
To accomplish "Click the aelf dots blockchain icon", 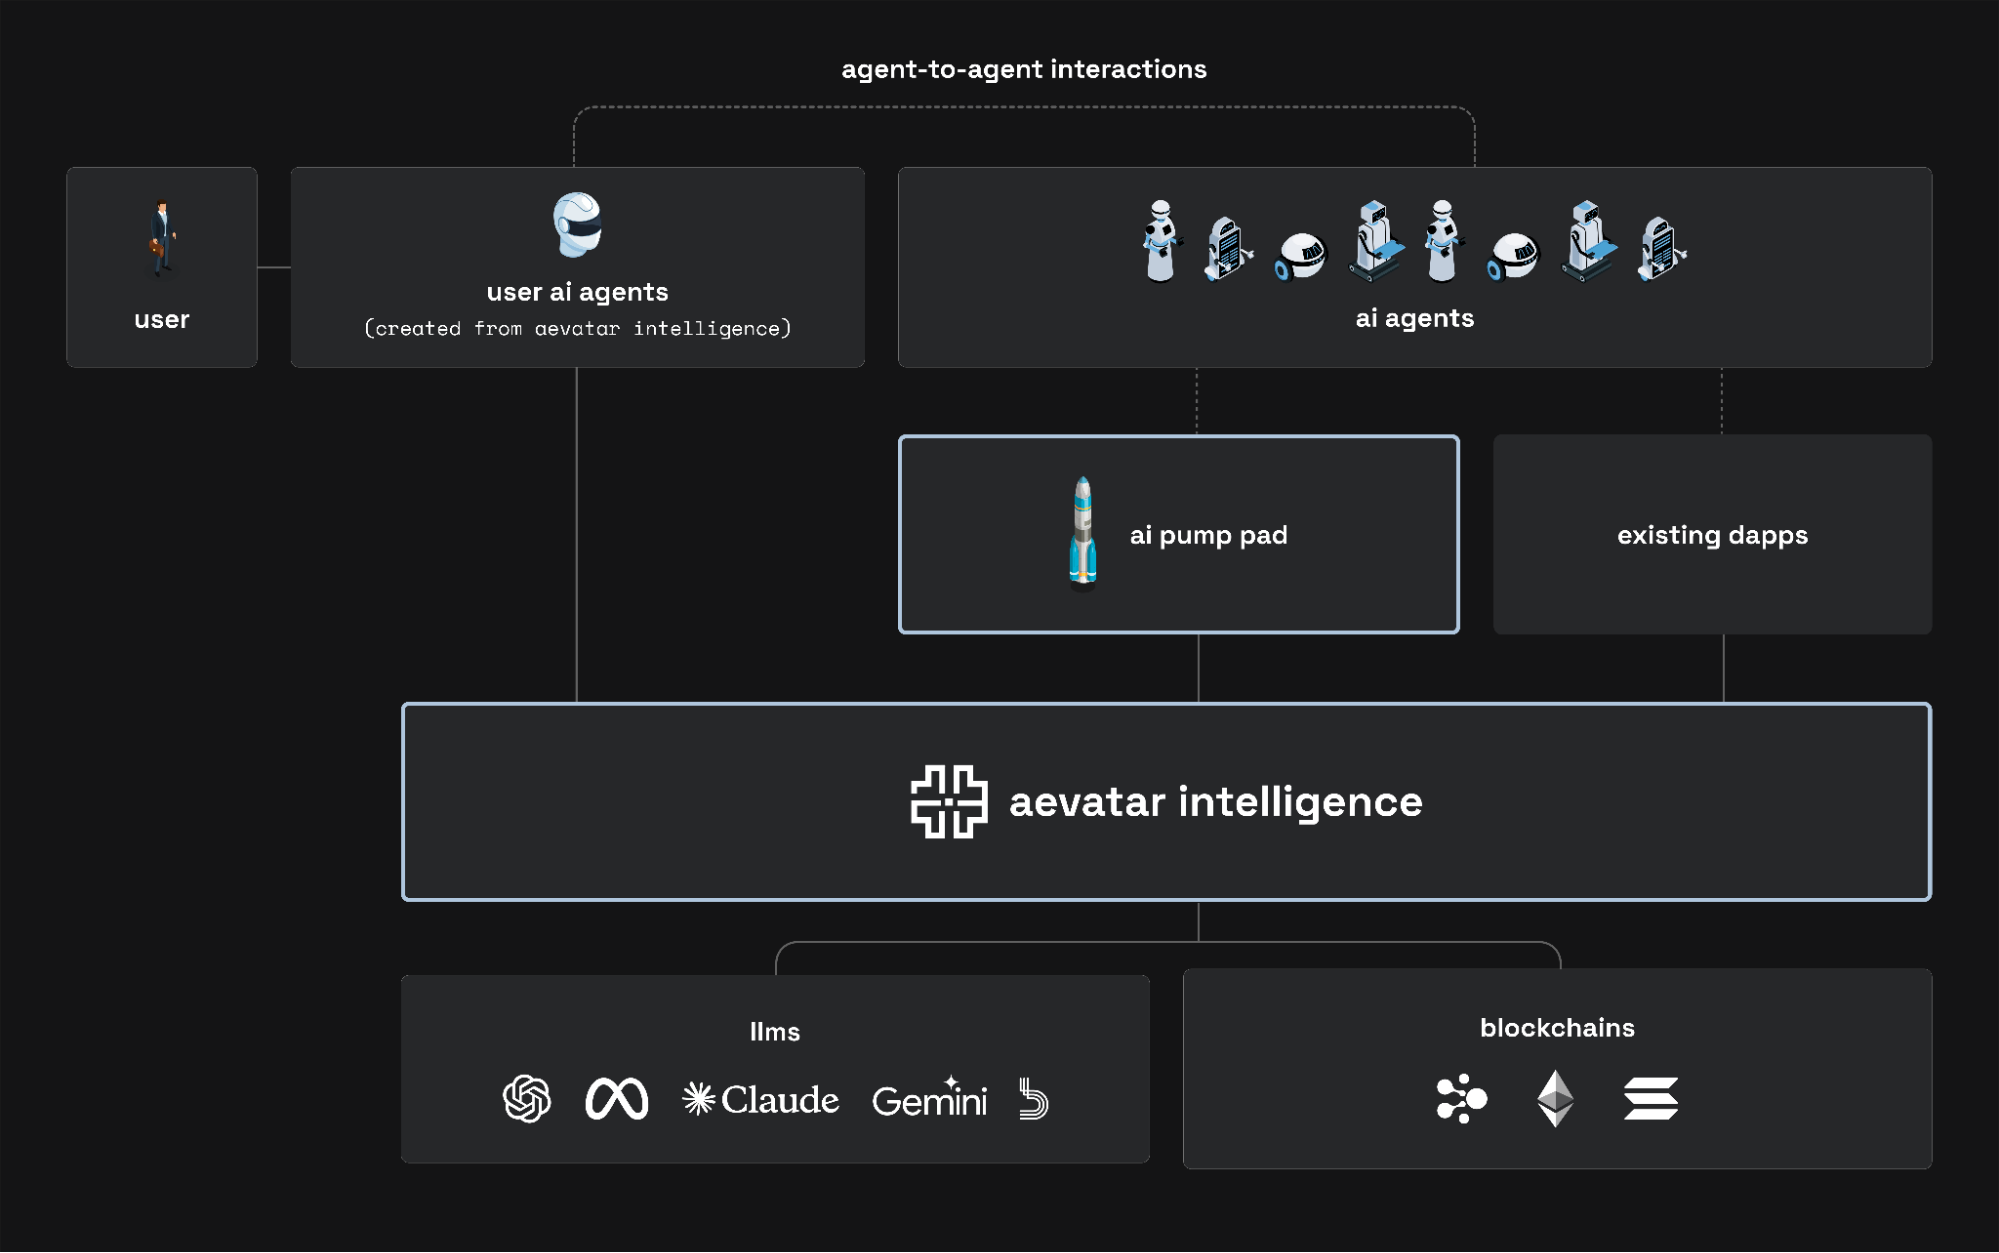I will click(1461, 1098).
